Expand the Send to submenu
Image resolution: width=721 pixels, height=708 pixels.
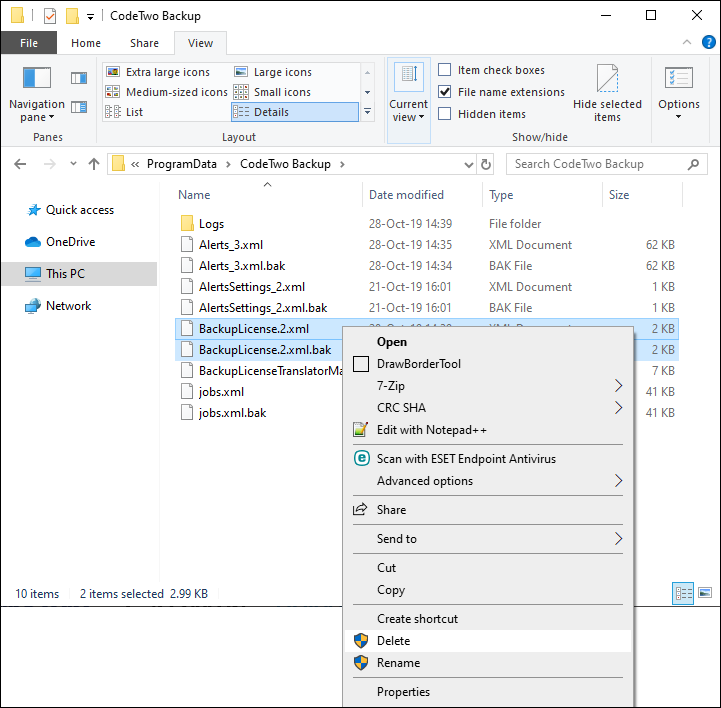(618, 538)
